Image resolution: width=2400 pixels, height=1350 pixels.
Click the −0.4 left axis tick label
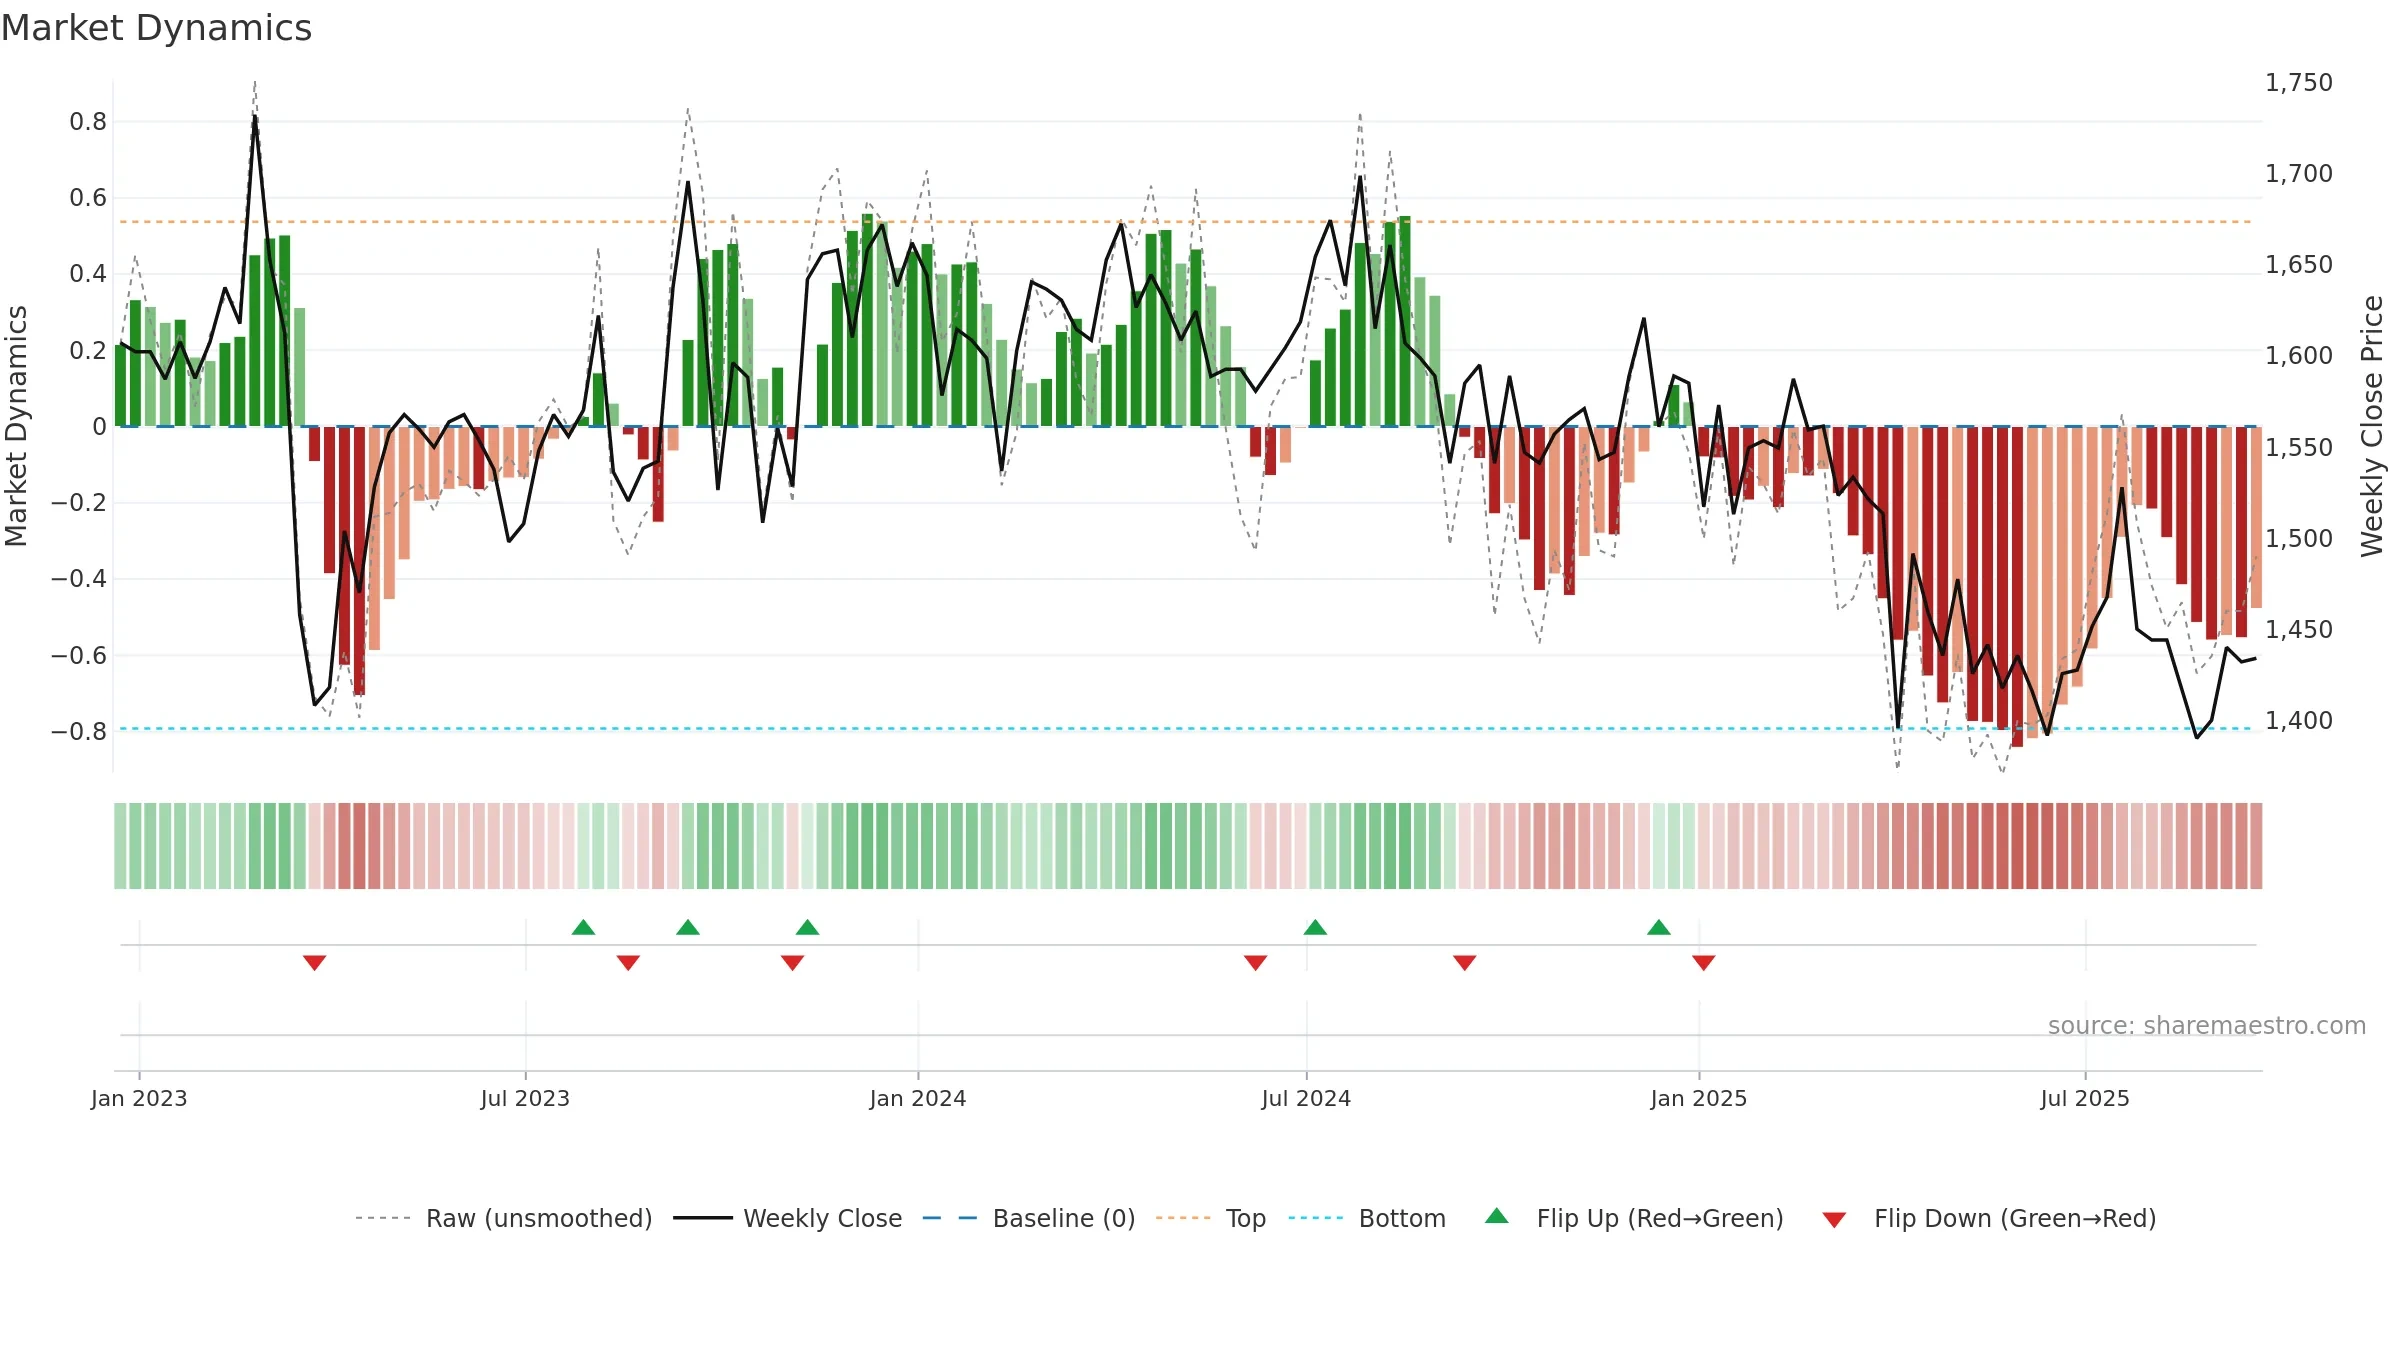79,579
